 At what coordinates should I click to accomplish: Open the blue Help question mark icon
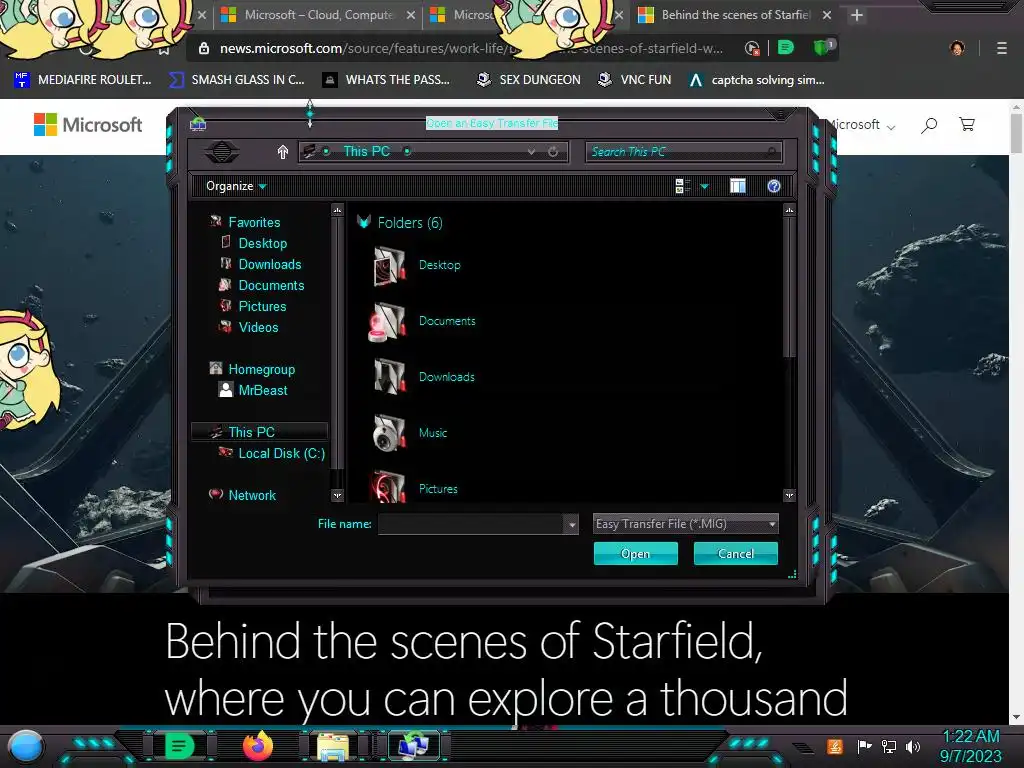pyautogui.click(x=774, y=186)
